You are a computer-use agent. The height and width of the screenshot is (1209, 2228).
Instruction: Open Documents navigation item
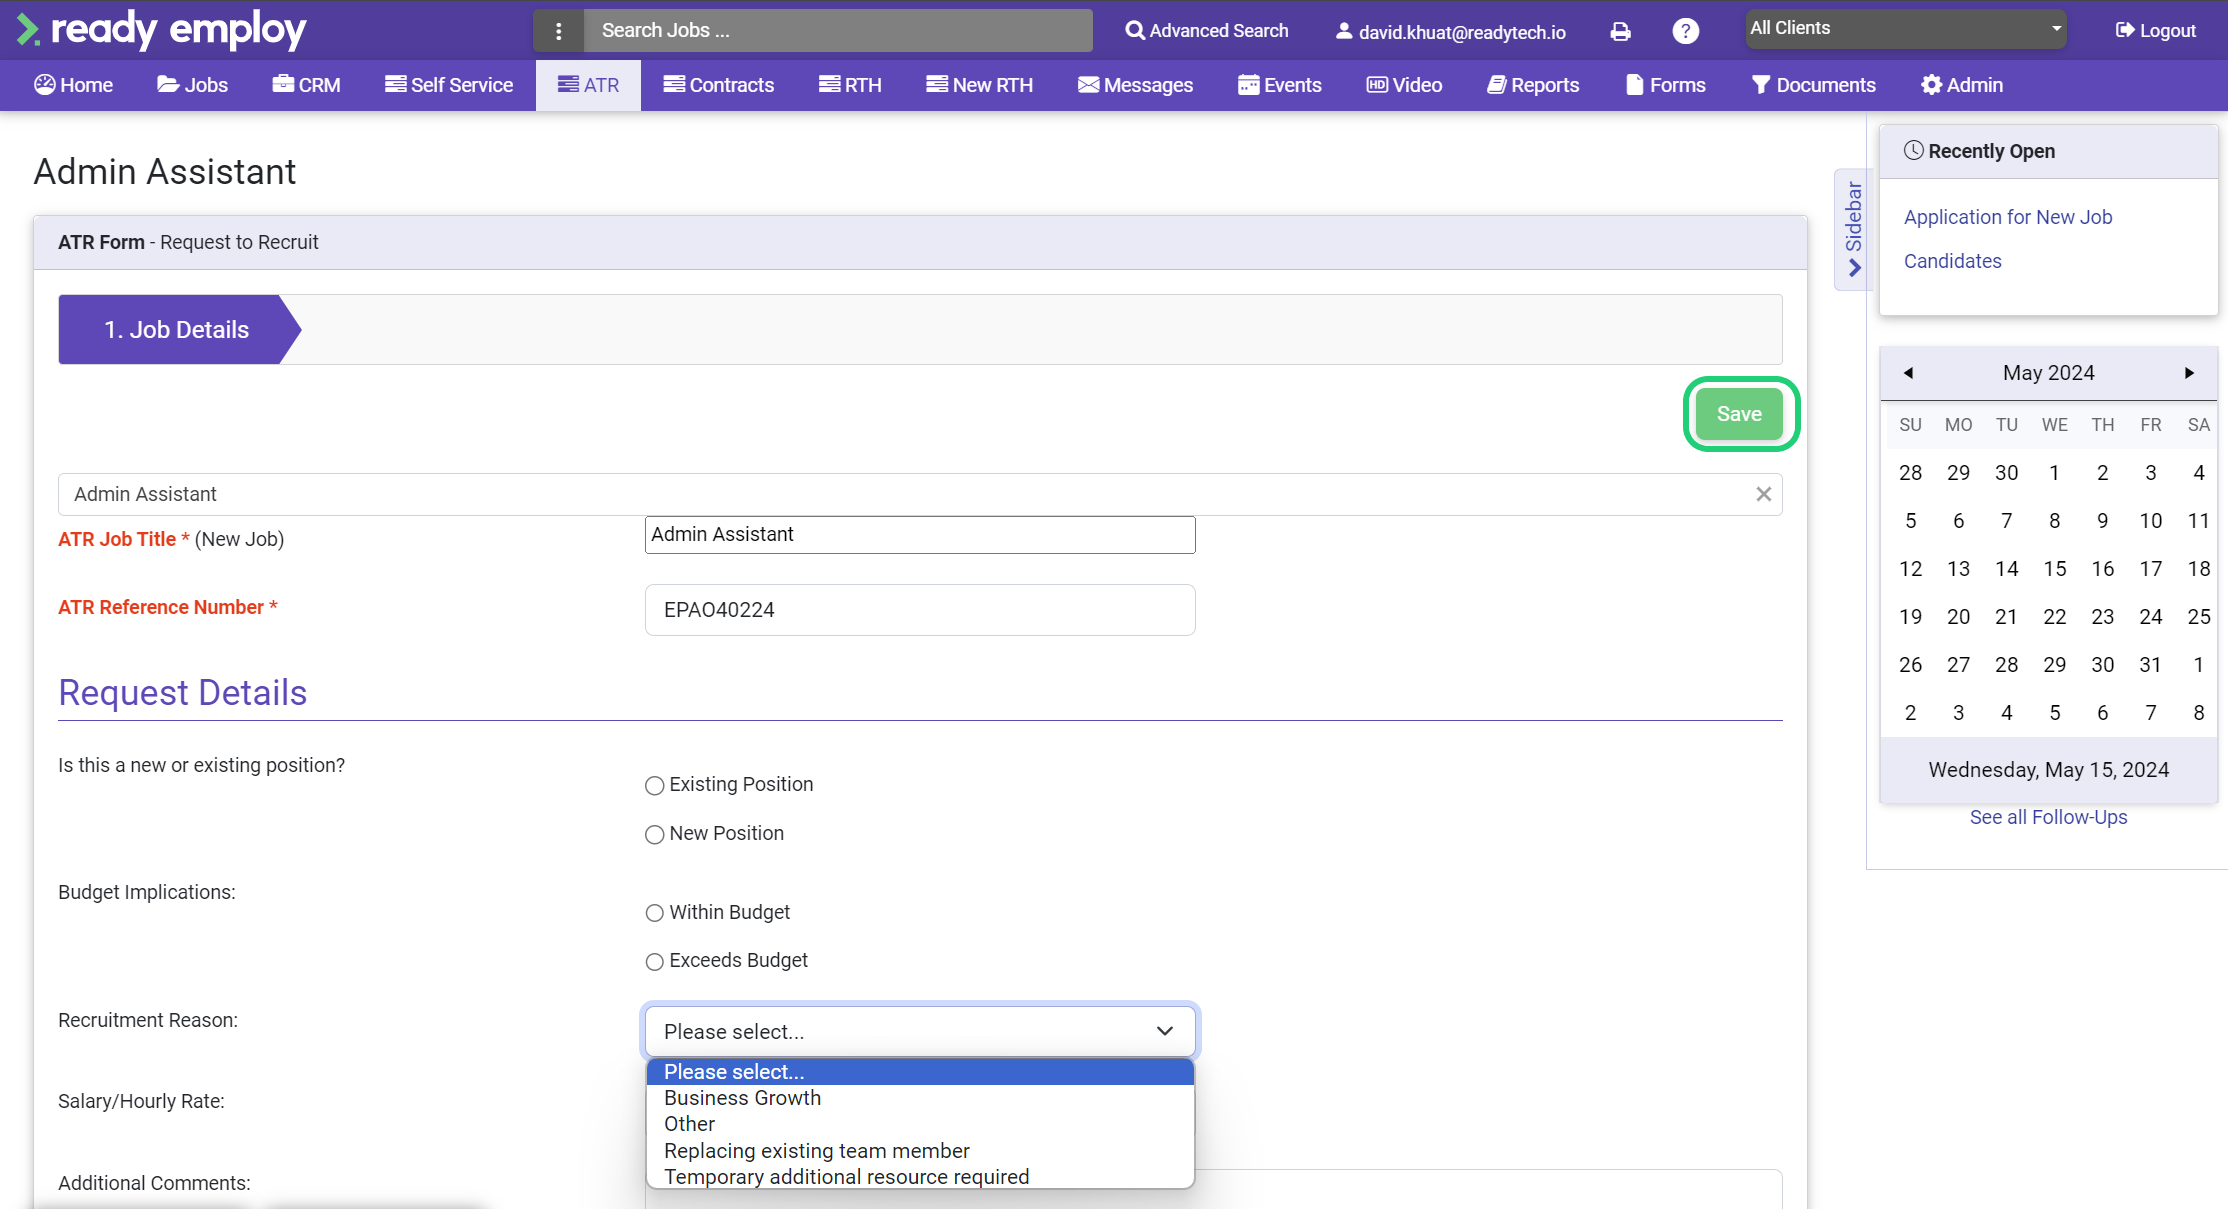point(1814,85)
